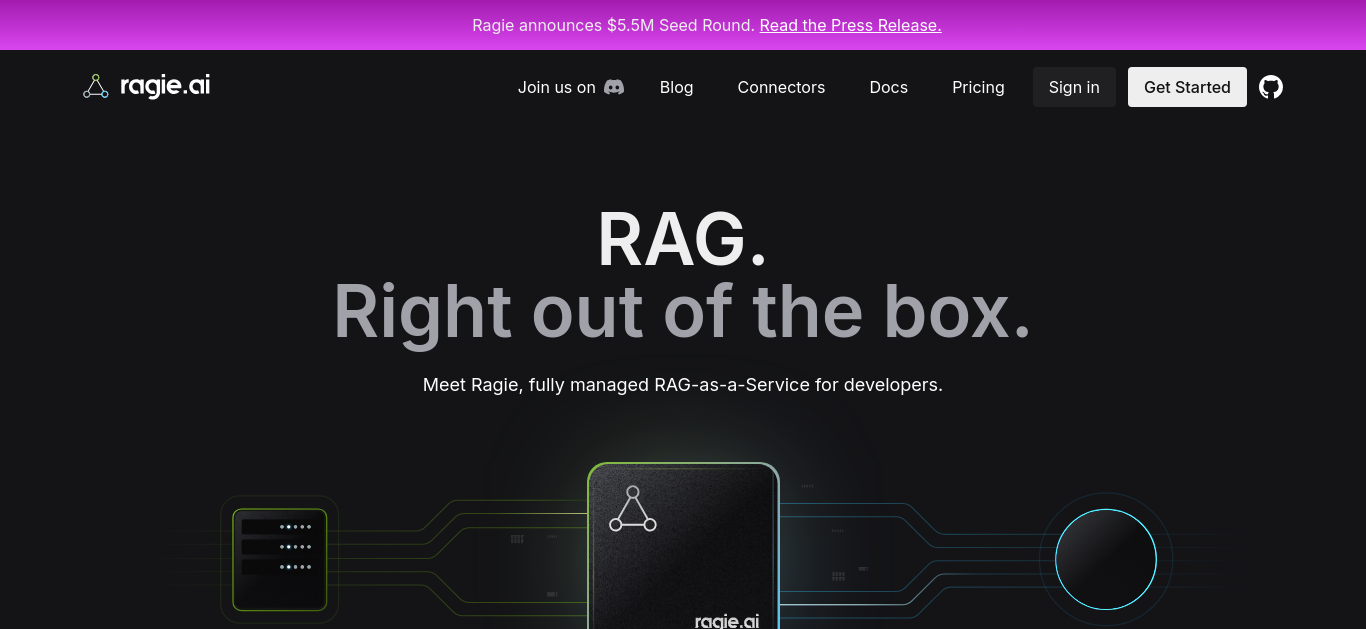Click the Get Started button
1366x629 pixels.
(x=1187, y=87)
